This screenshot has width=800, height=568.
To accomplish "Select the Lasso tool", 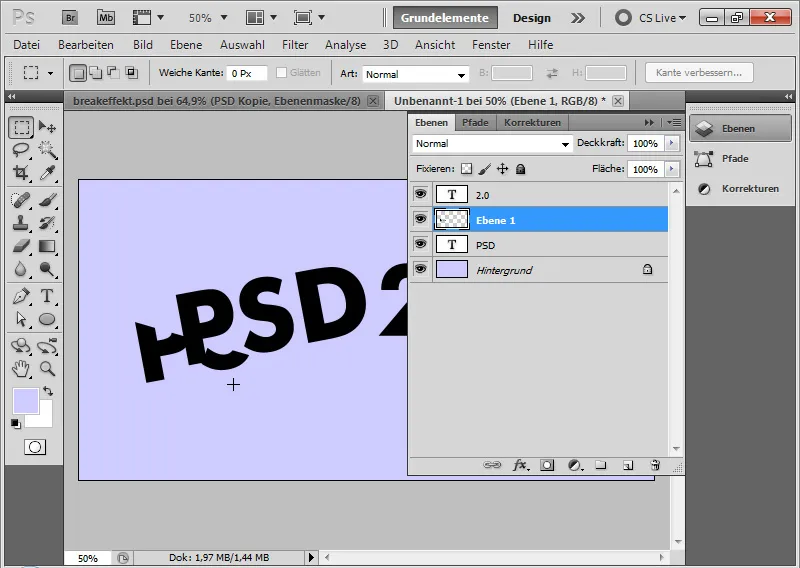I will pos(21,150).
